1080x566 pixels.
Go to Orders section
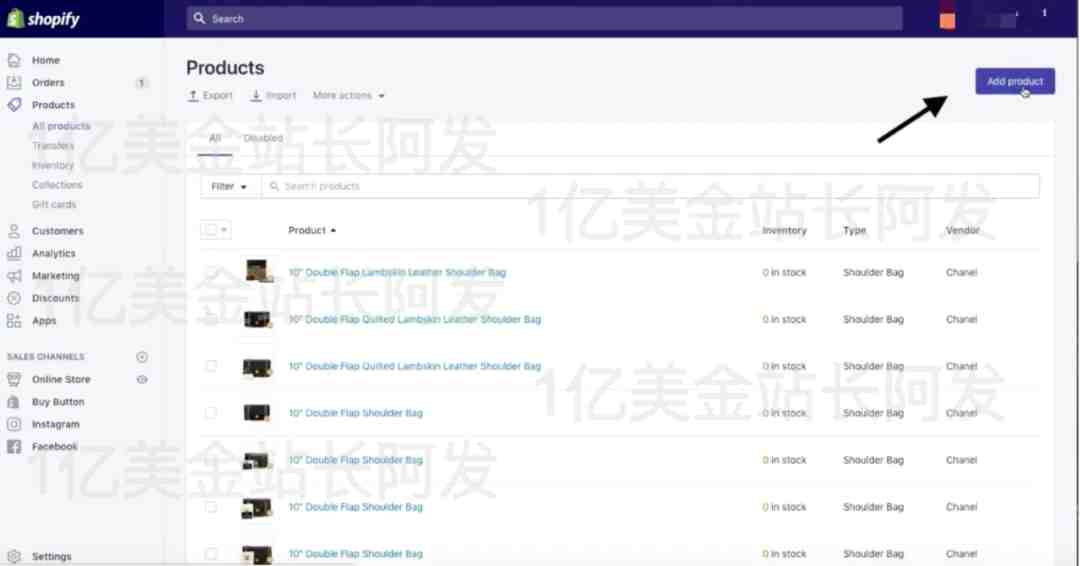click(x=48, y=83)
